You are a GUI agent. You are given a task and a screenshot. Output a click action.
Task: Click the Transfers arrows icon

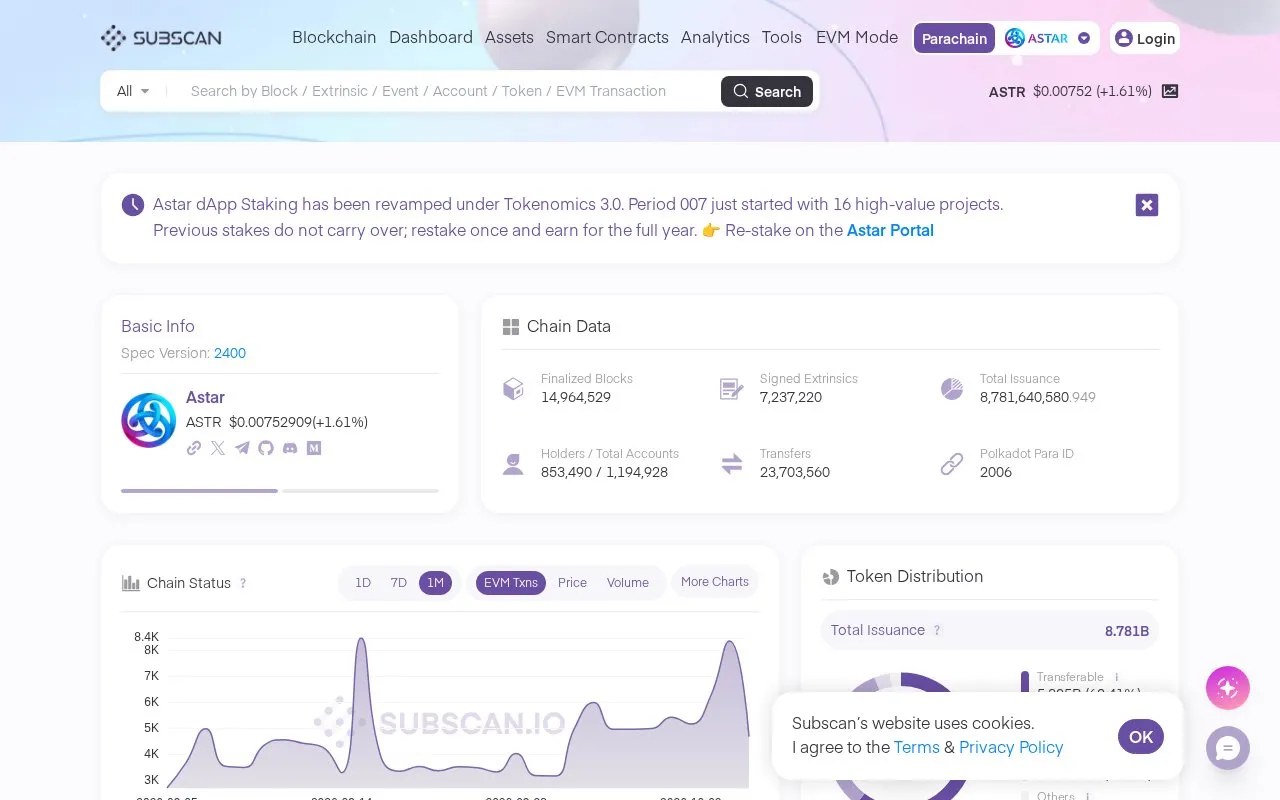click(732, 464)
